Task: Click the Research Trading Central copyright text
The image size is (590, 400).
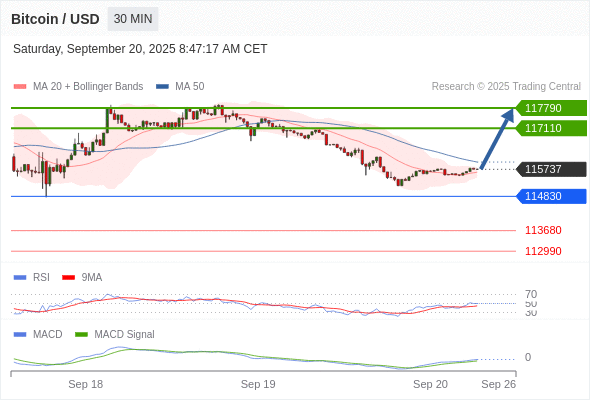Action: point(506,87)
